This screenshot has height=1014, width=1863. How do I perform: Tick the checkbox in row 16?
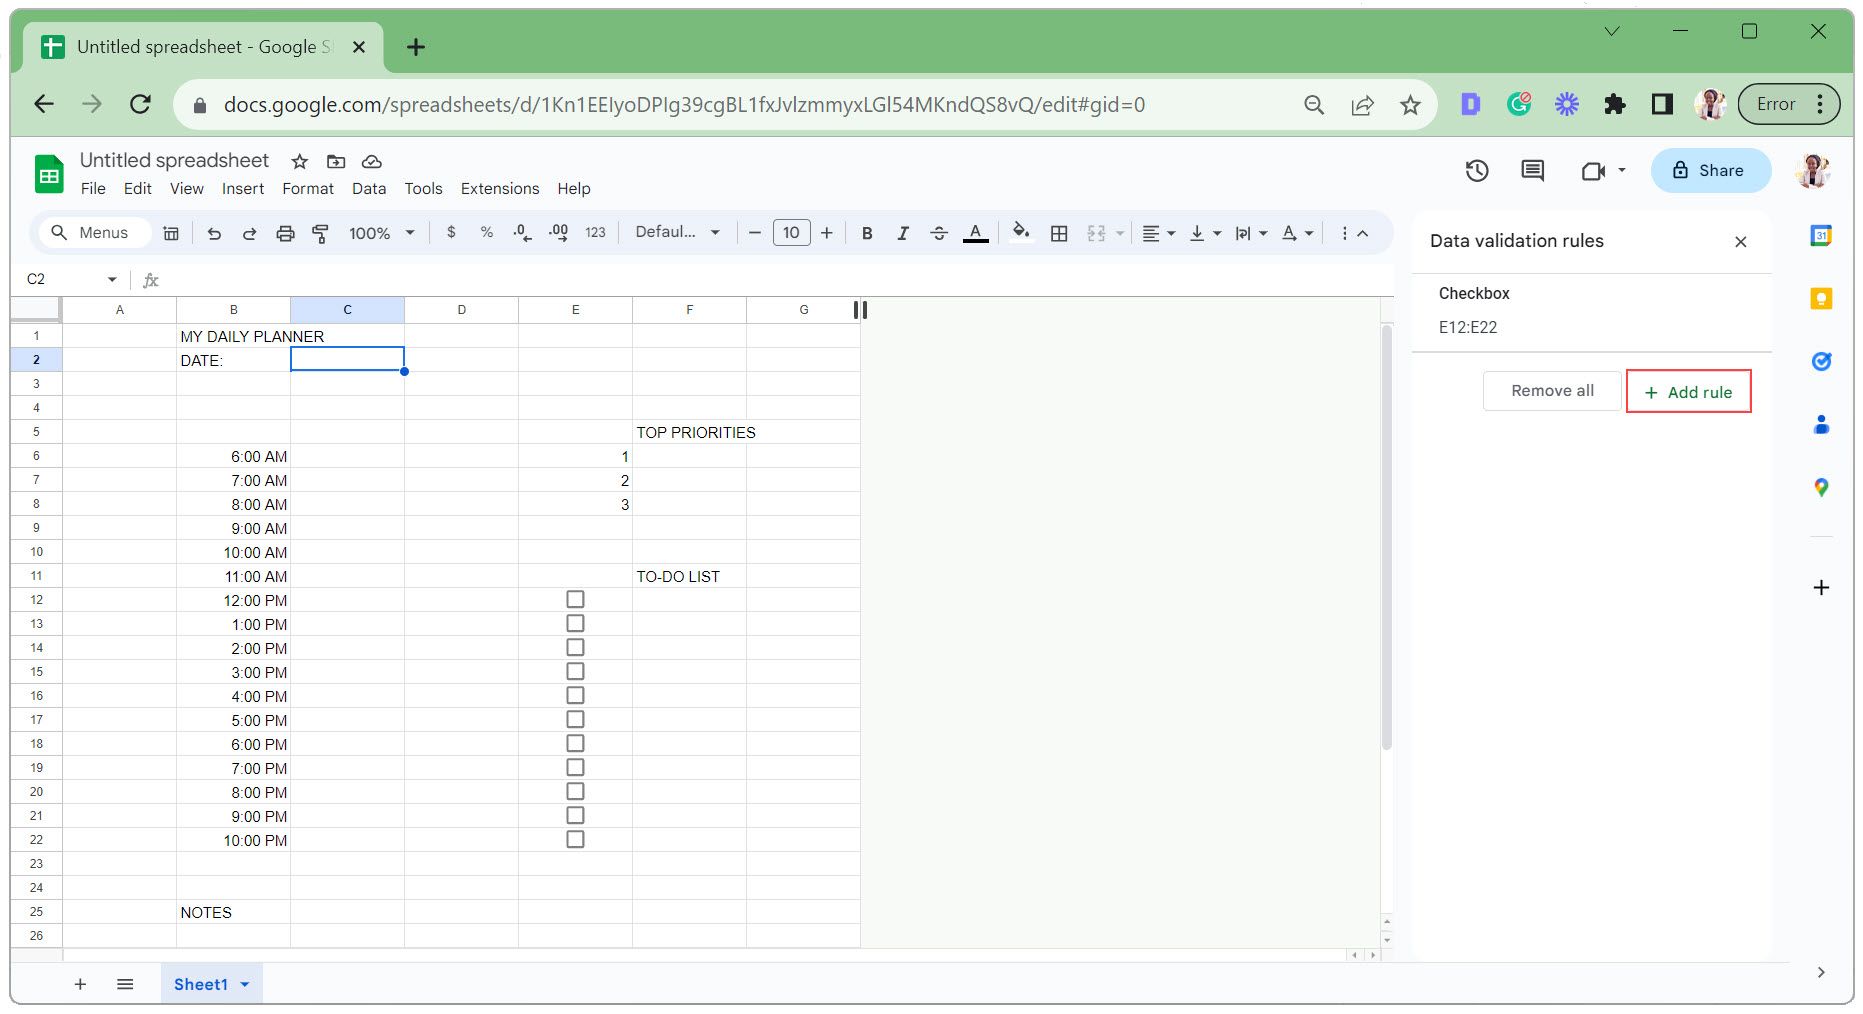(575, 696)
